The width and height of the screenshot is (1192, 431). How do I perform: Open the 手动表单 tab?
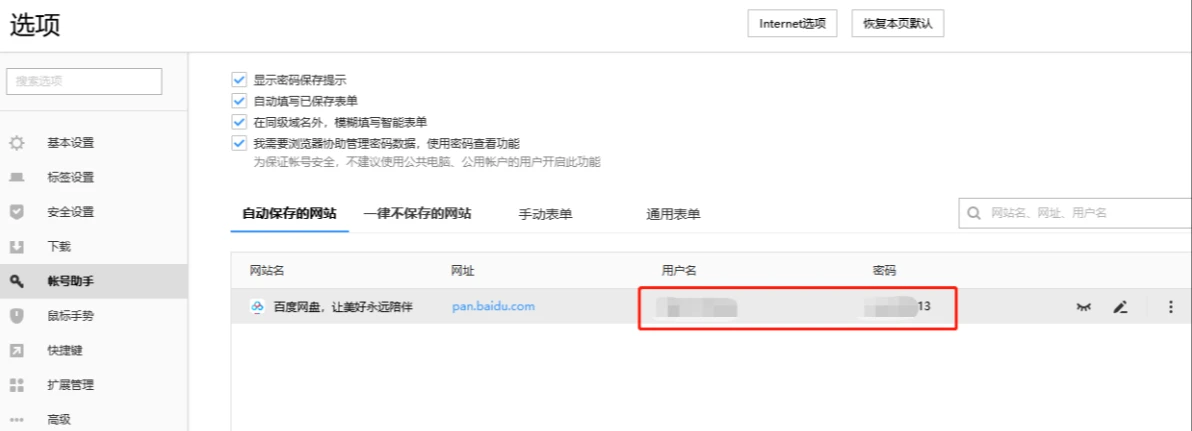pos(545,214)
